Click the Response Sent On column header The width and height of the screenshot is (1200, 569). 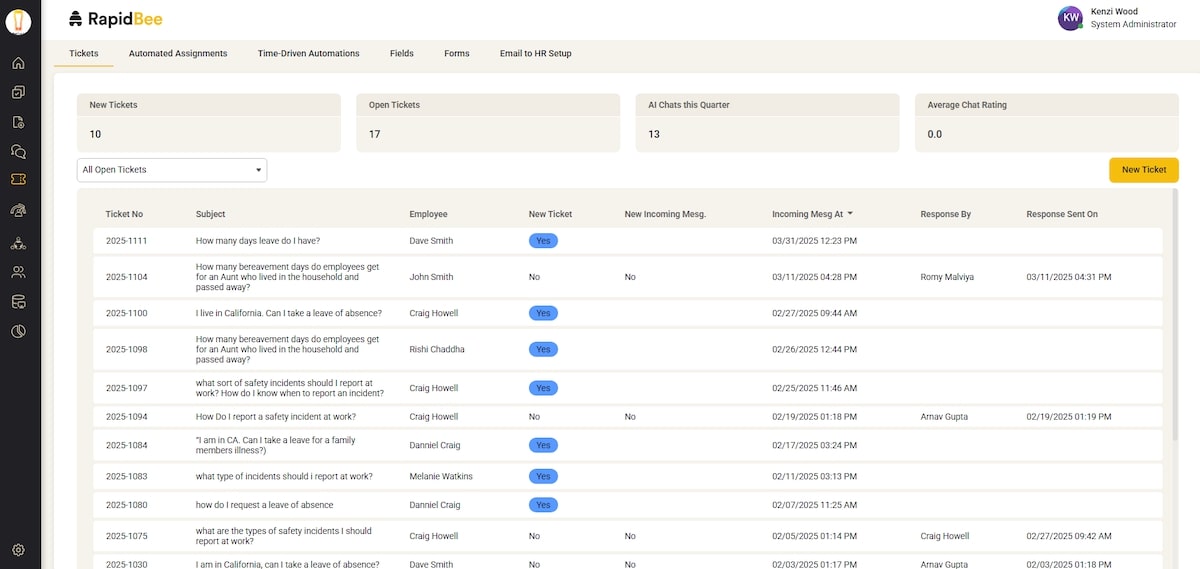tap(1061, 214)
